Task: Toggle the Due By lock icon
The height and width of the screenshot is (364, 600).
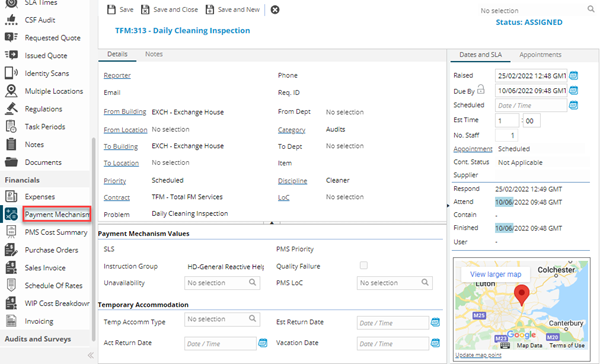Action: pos(481,89)
